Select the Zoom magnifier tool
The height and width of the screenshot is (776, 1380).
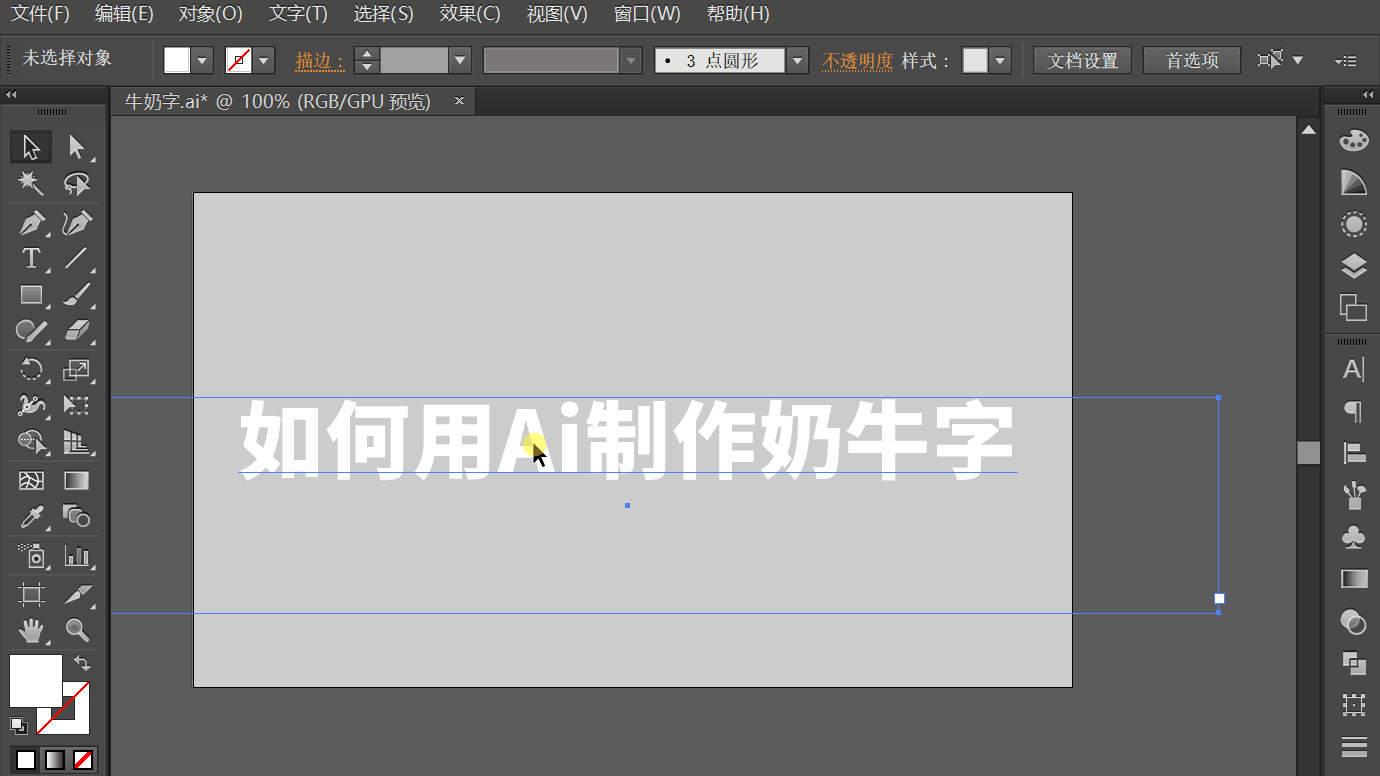coord(76,630)
